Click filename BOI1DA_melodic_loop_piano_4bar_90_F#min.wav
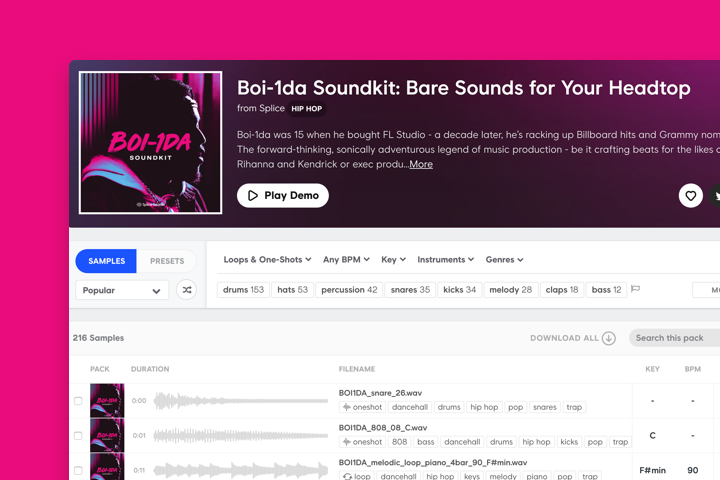Screen dimensions: 720x480 433,463
